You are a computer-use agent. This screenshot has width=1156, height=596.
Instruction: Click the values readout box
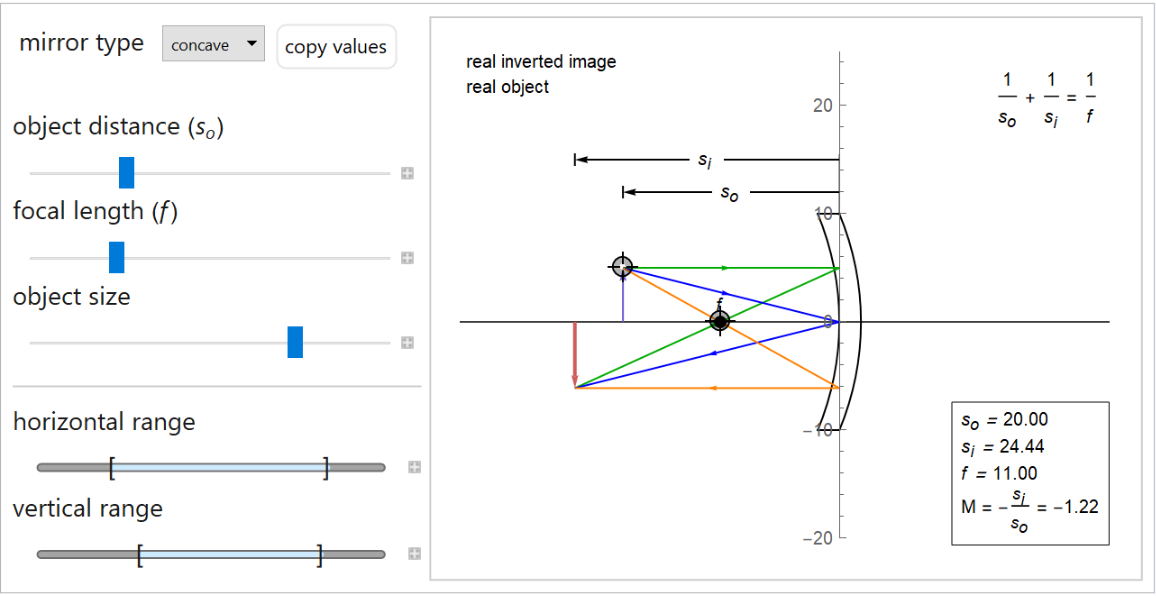[x=1029, y=473]
